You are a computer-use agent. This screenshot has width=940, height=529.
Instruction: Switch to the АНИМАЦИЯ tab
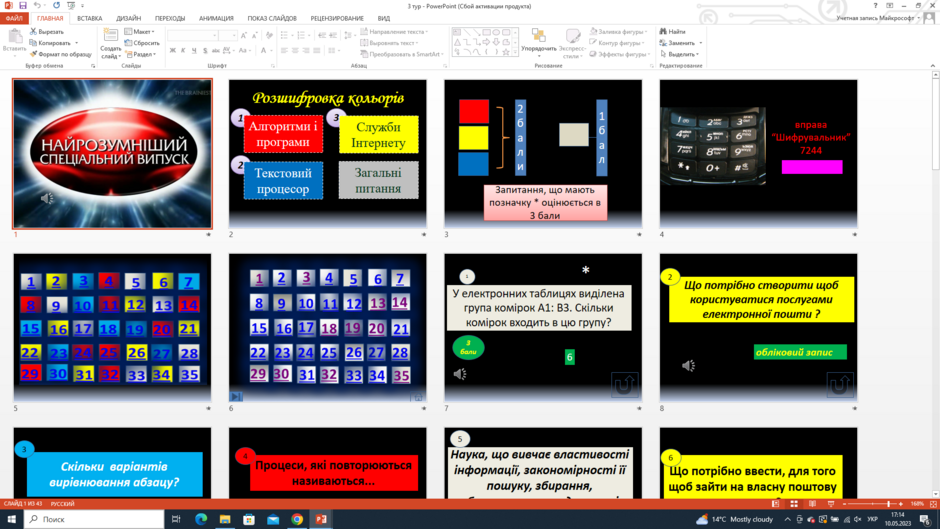pos(216,19)
